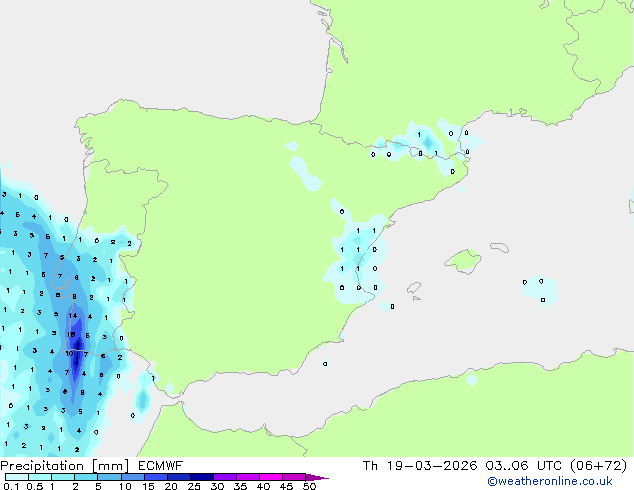
Task: Pick the 25–30 mm navy legend swatch
Action: (202, 477)
